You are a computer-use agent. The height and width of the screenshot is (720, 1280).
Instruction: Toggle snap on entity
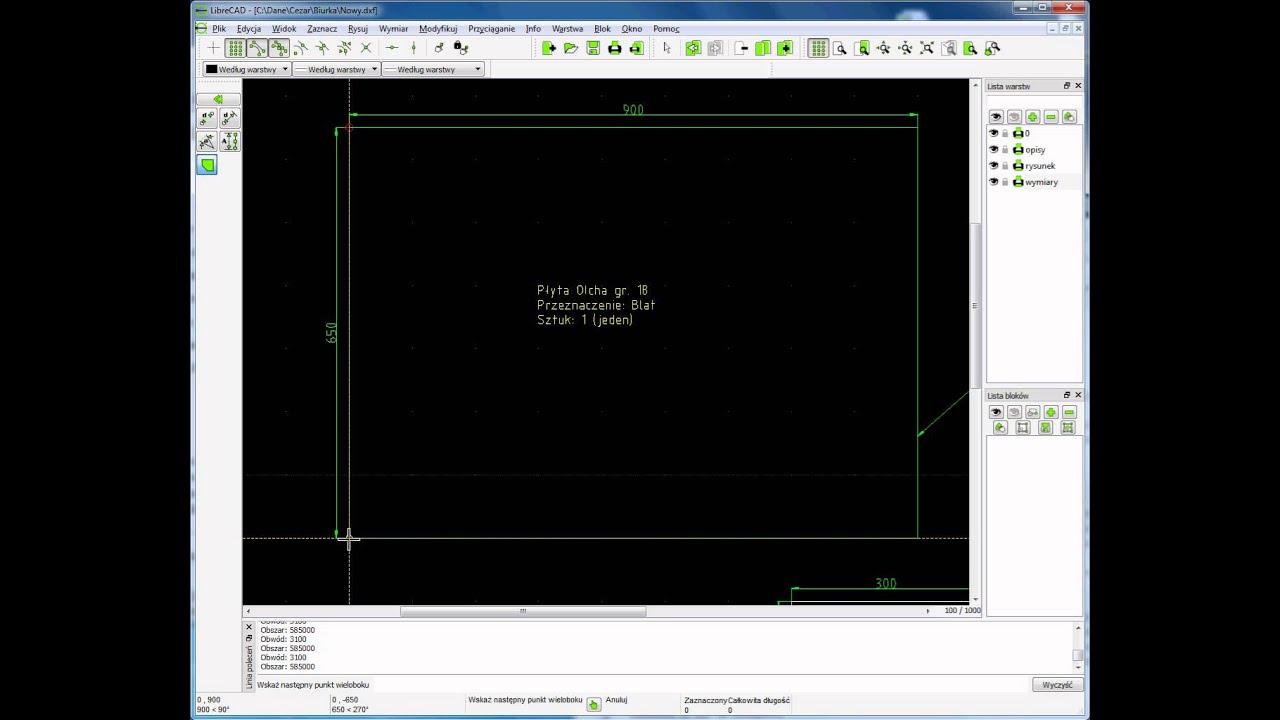279,48
